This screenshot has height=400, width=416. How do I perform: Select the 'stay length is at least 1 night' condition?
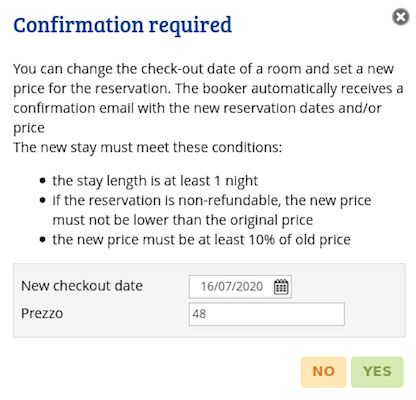[x=155, y=181]
